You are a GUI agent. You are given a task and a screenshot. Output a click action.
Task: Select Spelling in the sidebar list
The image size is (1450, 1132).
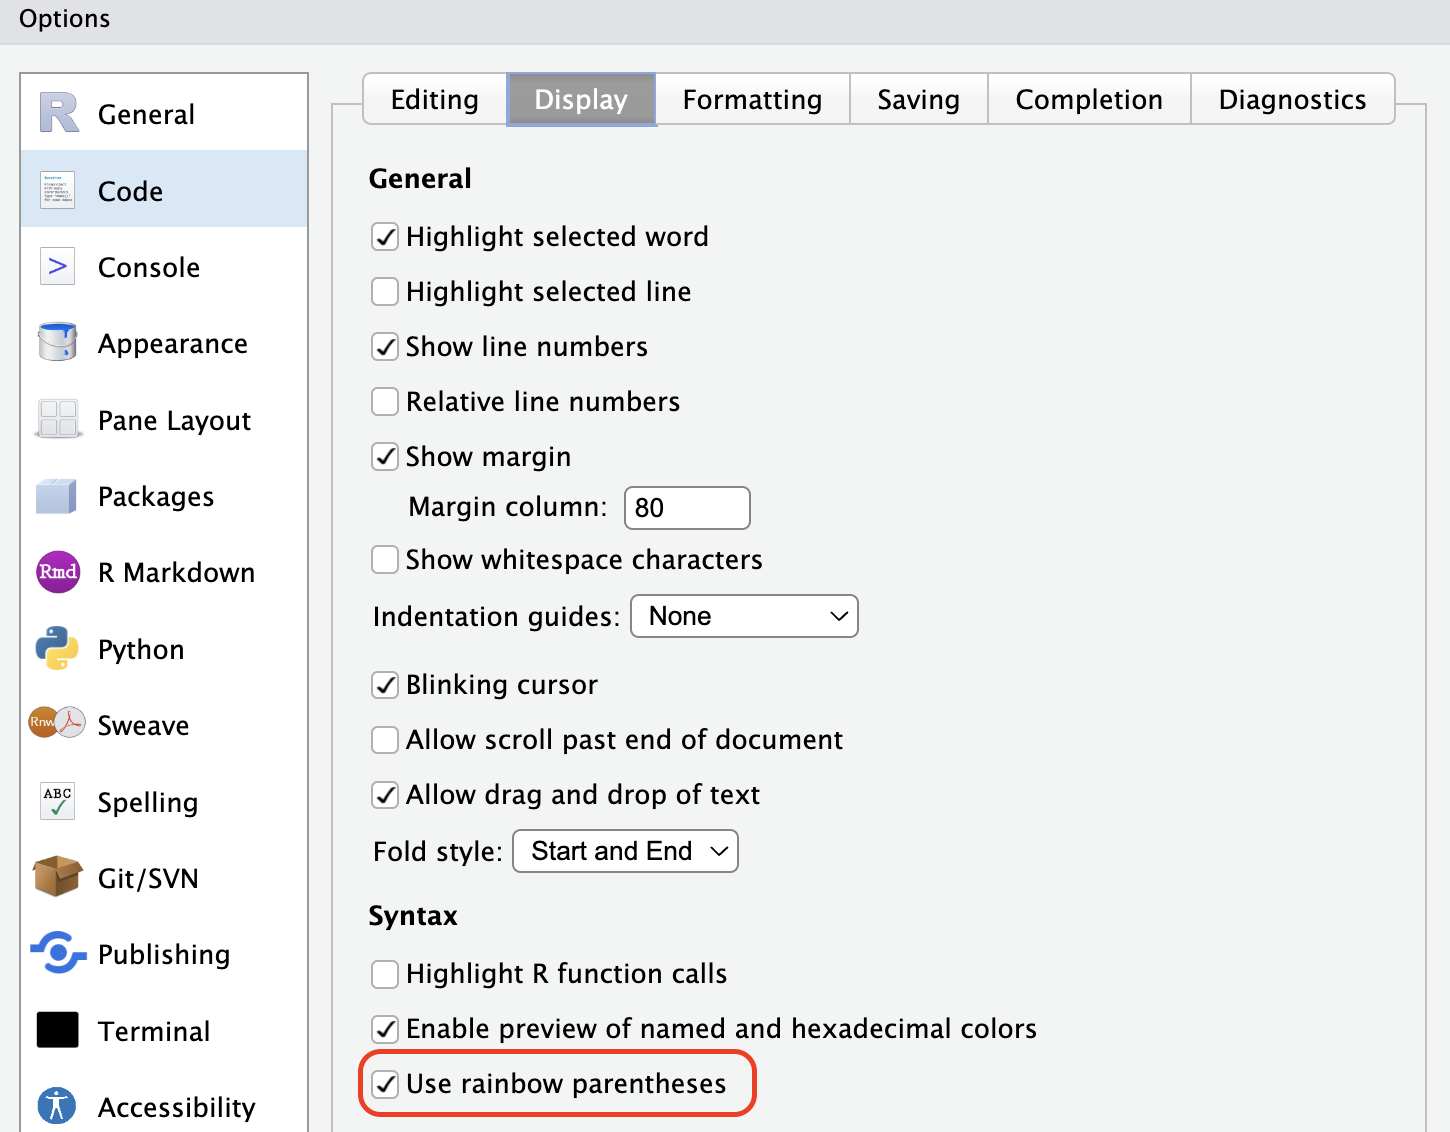point(148,802)
